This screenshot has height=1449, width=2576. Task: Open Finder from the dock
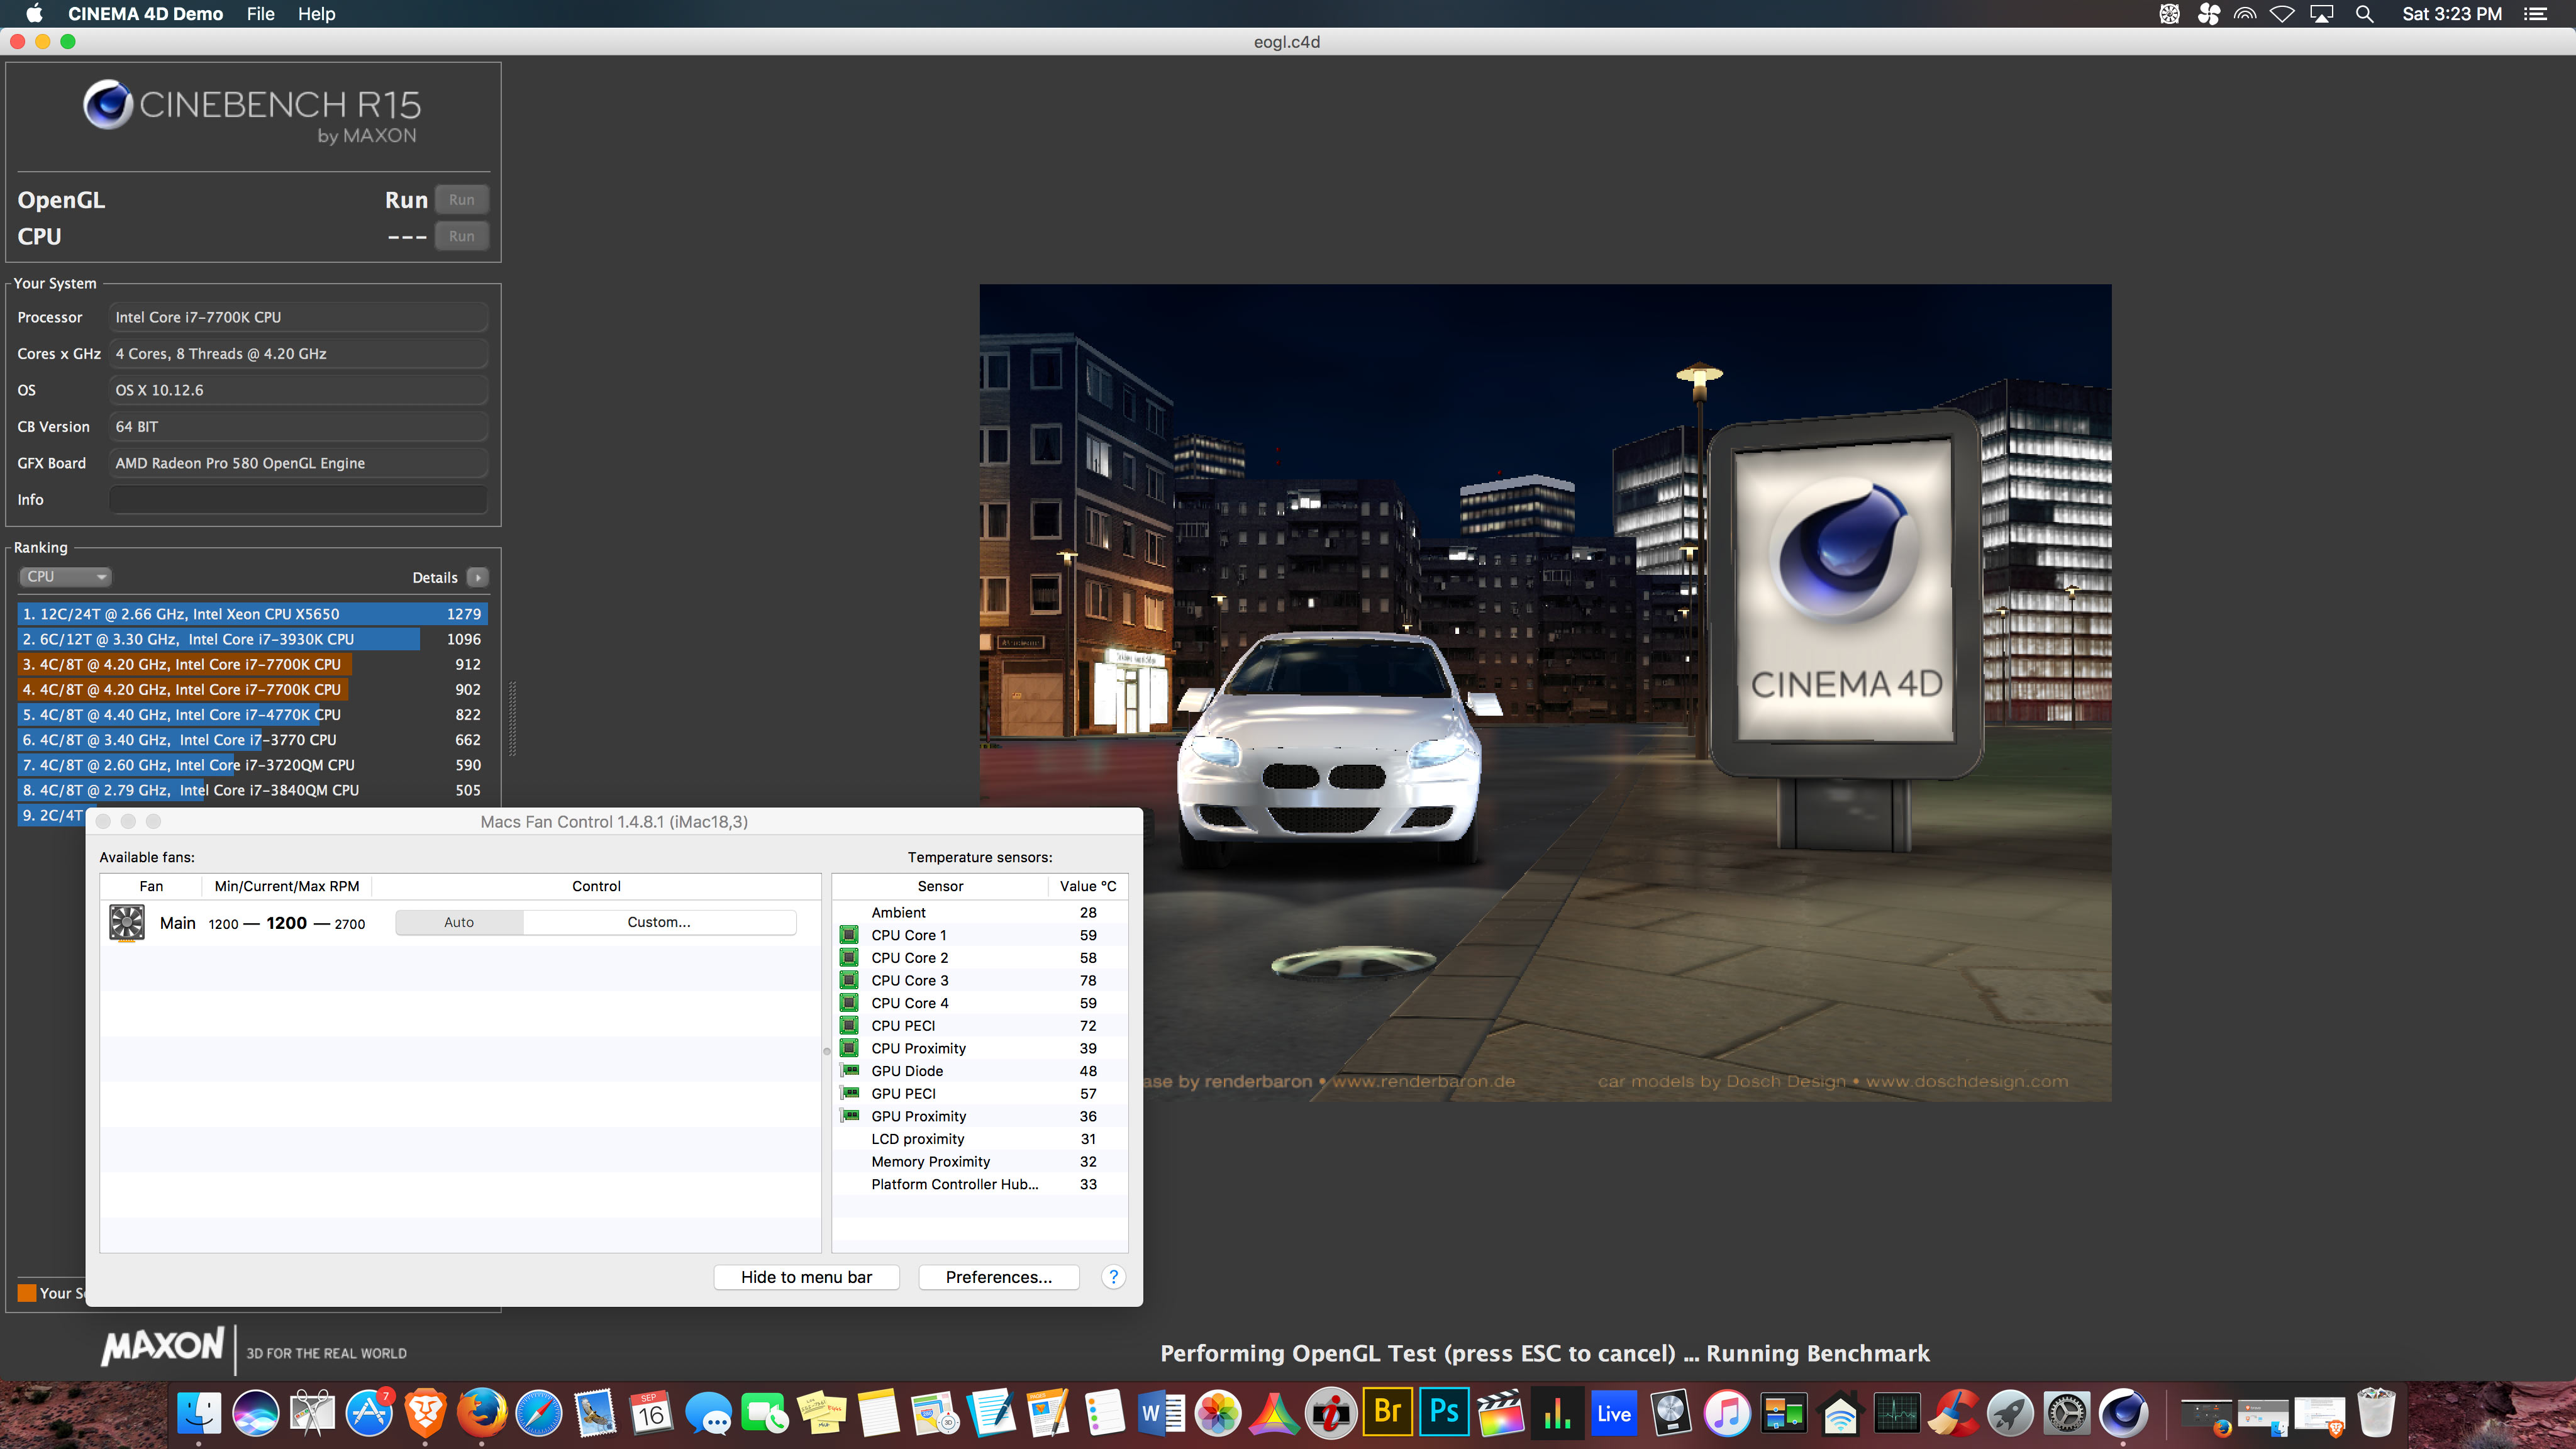[x=199, y=1414]
